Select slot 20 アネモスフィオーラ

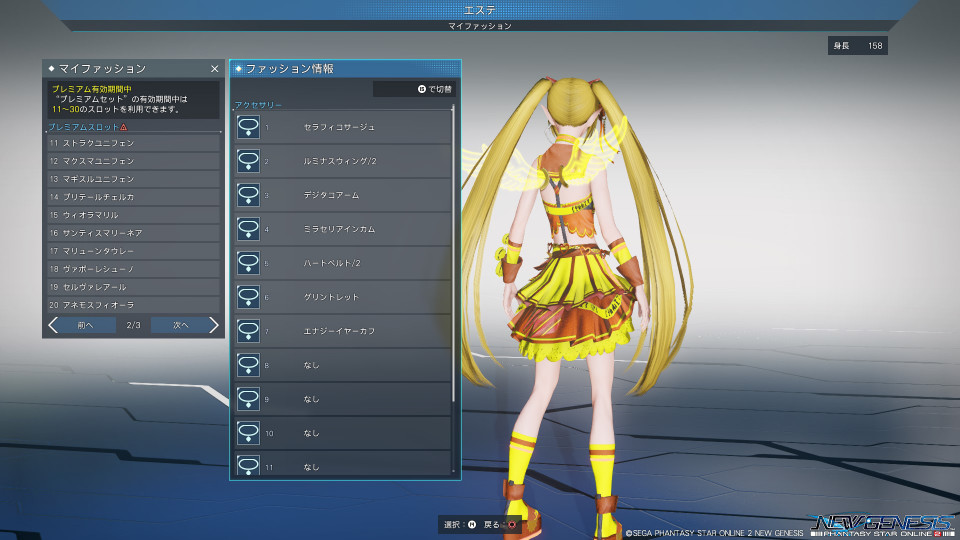[133, 305]
